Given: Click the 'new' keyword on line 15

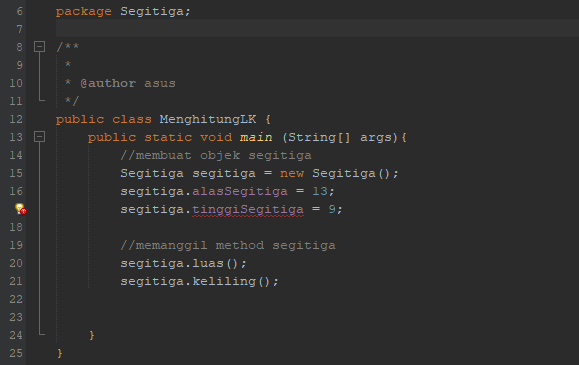Looking at the screenshot, I should 292,173.
